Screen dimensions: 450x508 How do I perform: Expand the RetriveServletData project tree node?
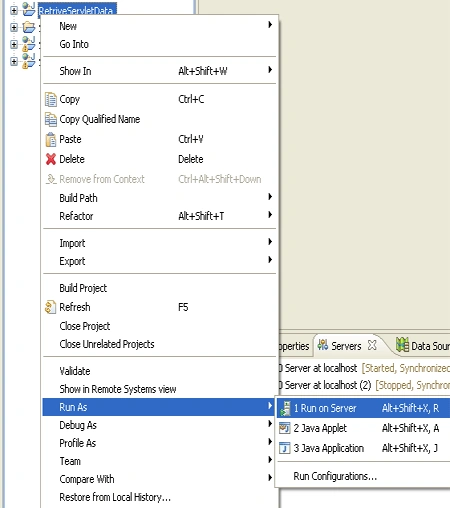(14, 10)
